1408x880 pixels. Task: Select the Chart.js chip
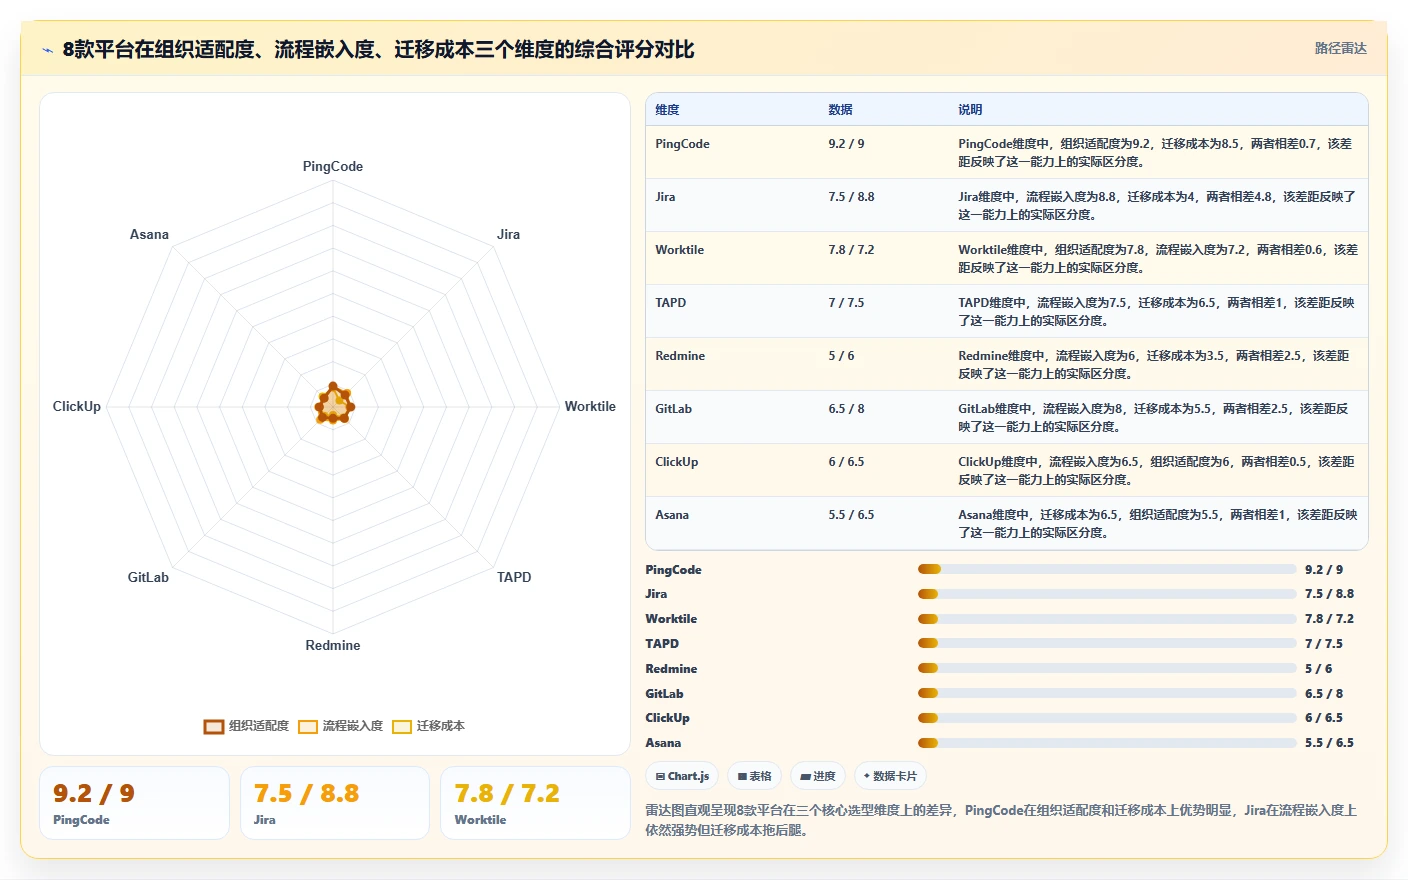click(682, 776)
